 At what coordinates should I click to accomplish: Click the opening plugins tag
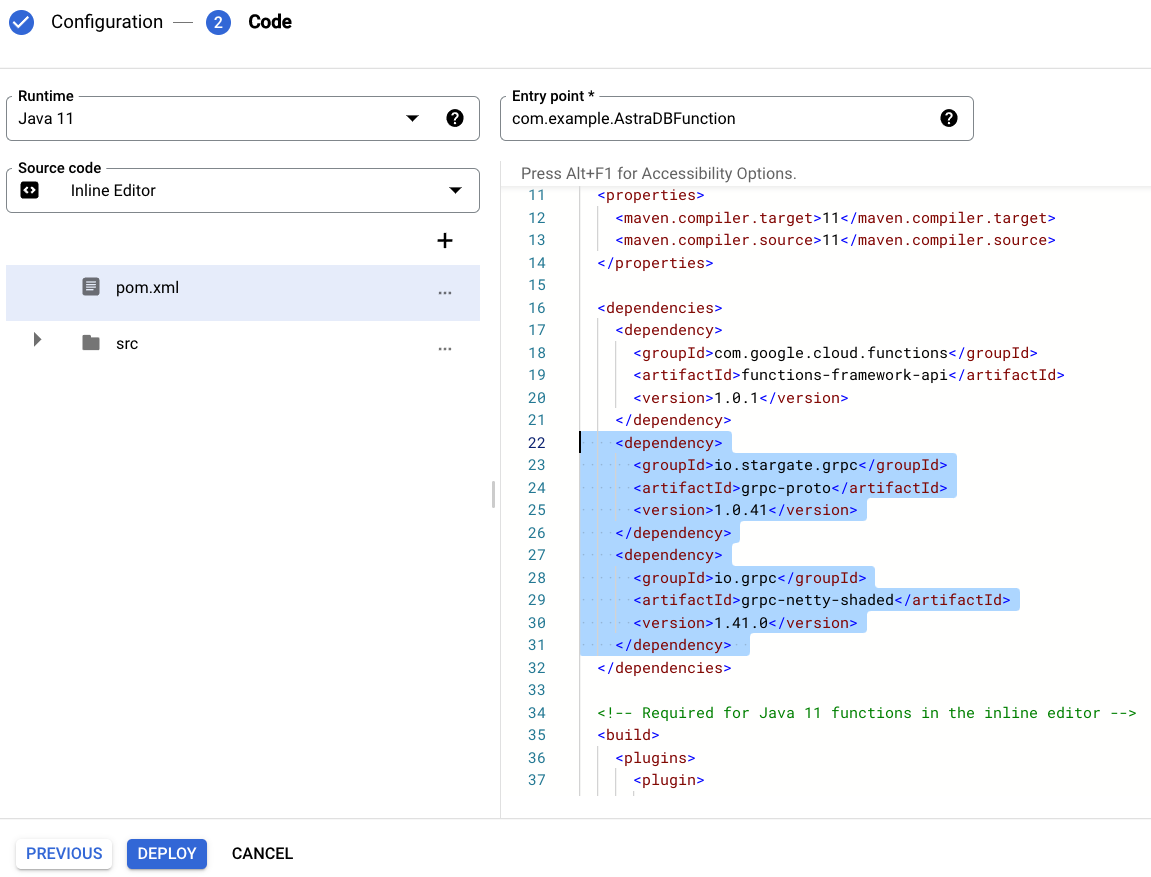click(656, 758)
